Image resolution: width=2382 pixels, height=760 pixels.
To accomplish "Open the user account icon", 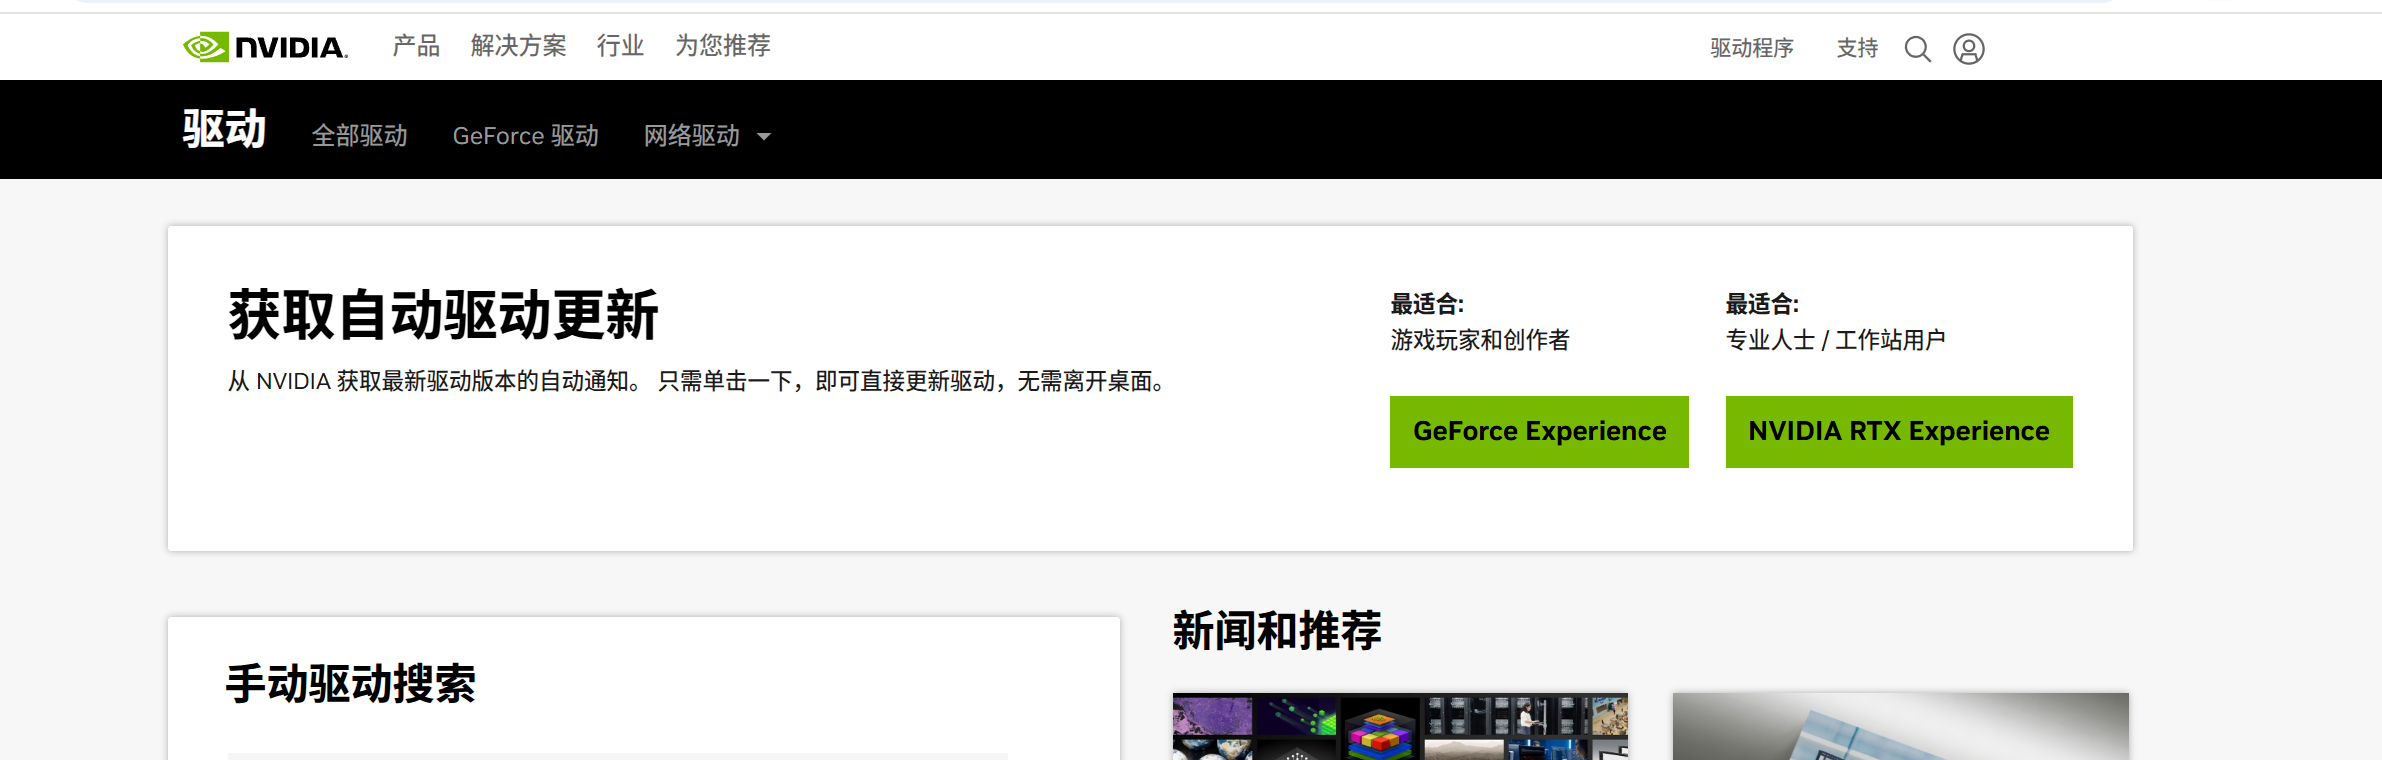I will click(x=1969, y=49).
